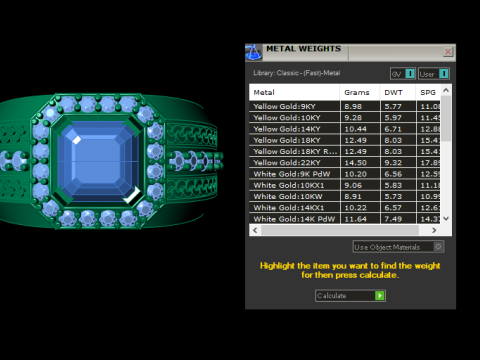Screen dimensions: 480x360
Task: Click the 6.56 DWT value
Action: 393,174
